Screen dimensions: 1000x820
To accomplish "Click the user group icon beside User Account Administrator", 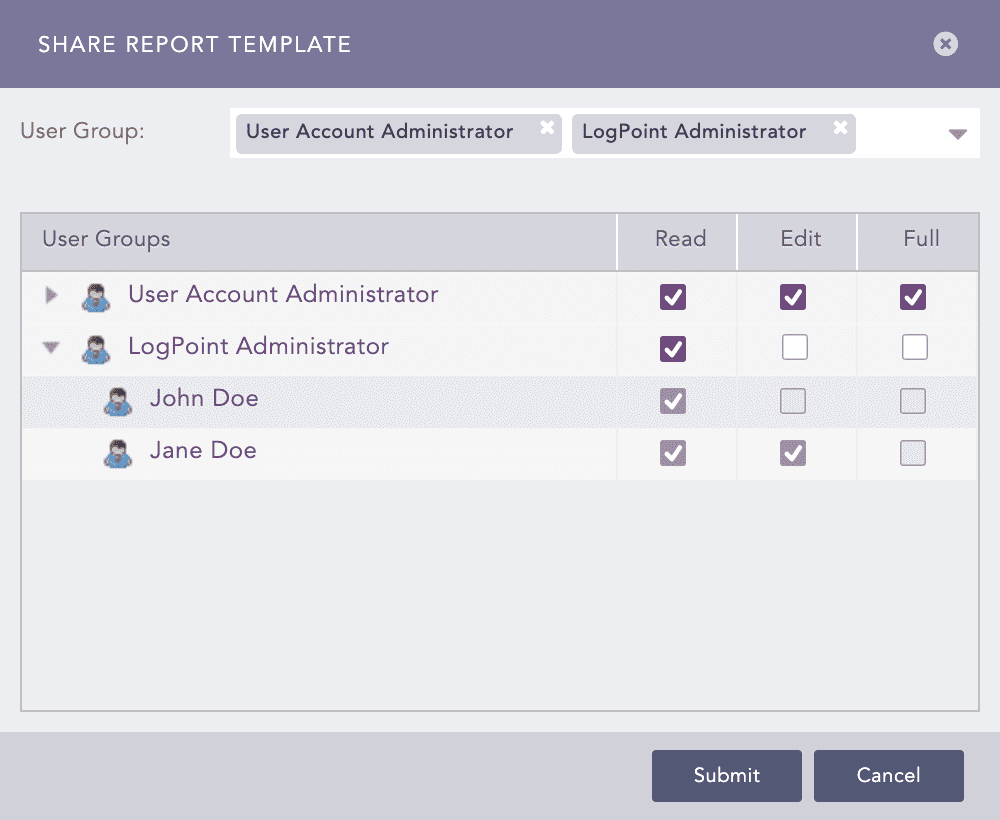I will (x=96, y=295).
